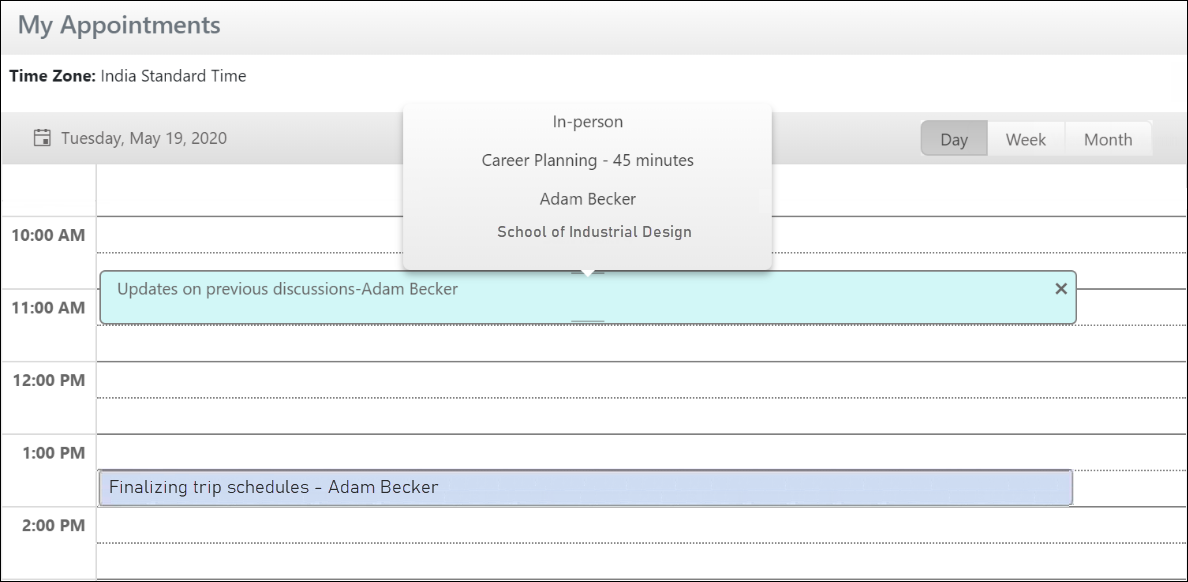Switch to Week view

[1025, 140]
